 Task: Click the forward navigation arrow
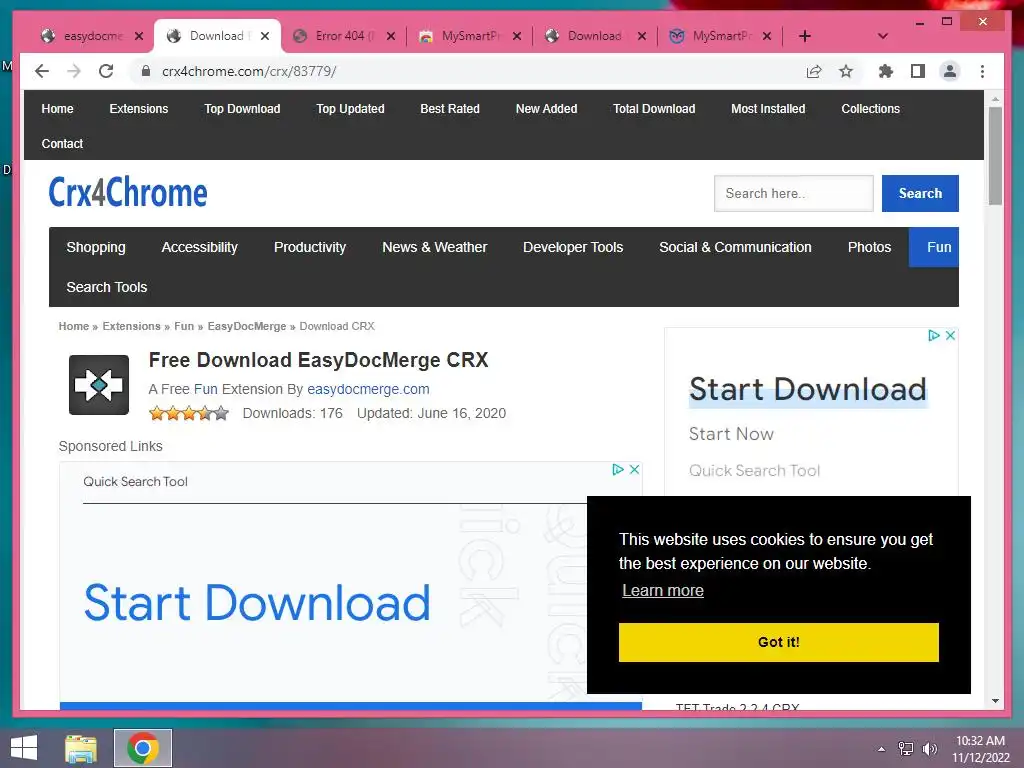[x=74, y=71]
